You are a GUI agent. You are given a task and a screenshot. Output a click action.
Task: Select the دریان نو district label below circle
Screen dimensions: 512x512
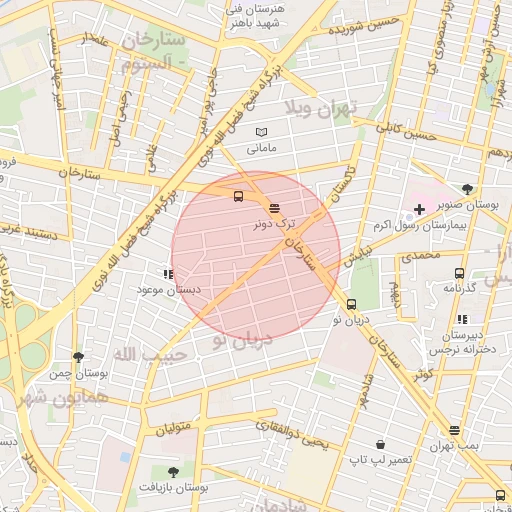point(243,340)
